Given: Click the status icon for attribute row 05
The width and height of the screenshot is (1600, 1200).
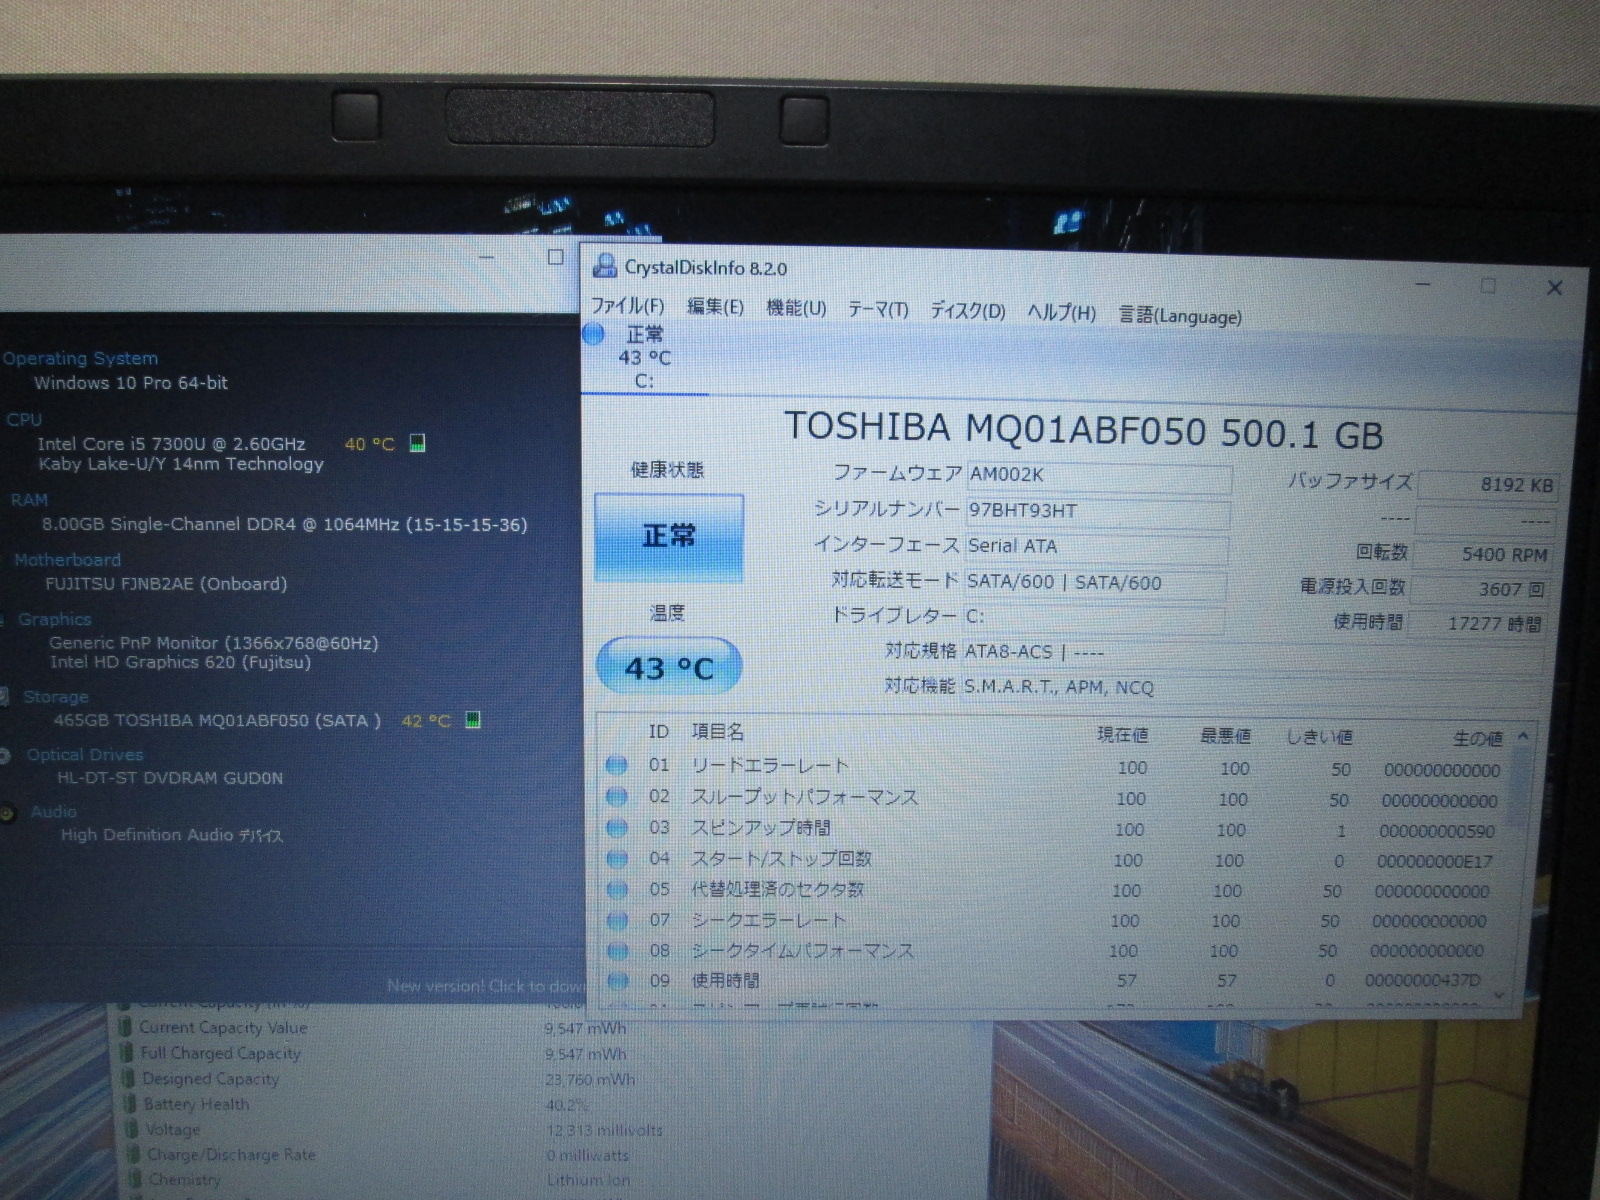Looking at the screenshot, I should click(617, 889).
